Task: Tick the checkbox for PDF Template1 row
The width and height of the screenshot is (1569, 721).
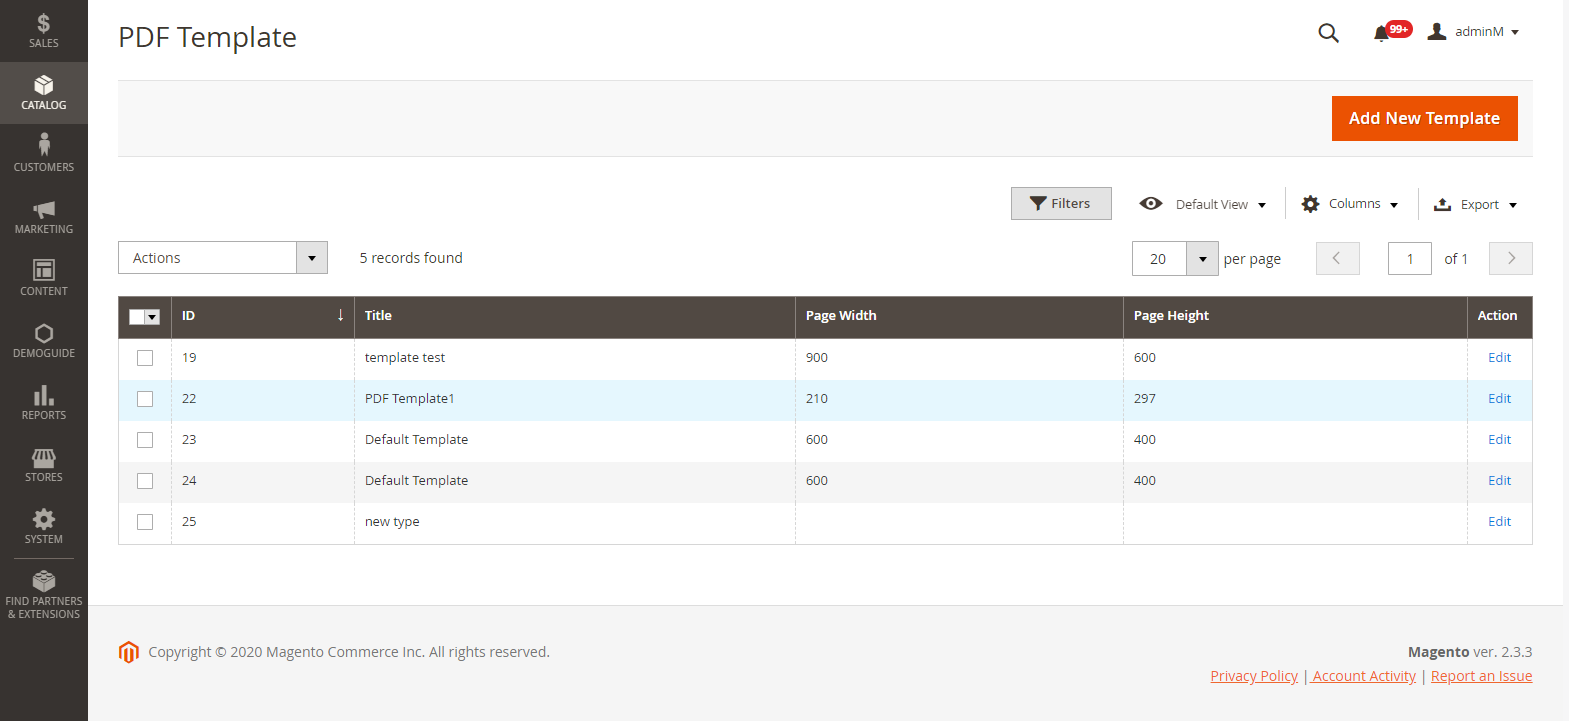Action: pos(145,399)
